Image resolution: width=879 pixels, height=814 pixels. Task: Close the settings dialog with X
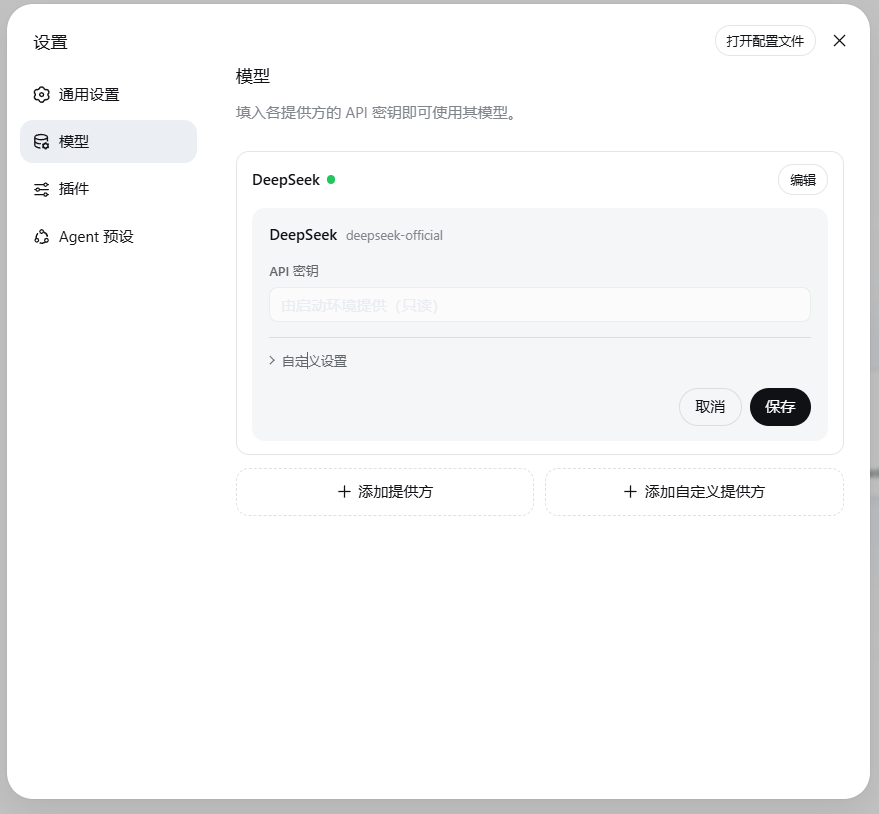click(x=839, y=41)
